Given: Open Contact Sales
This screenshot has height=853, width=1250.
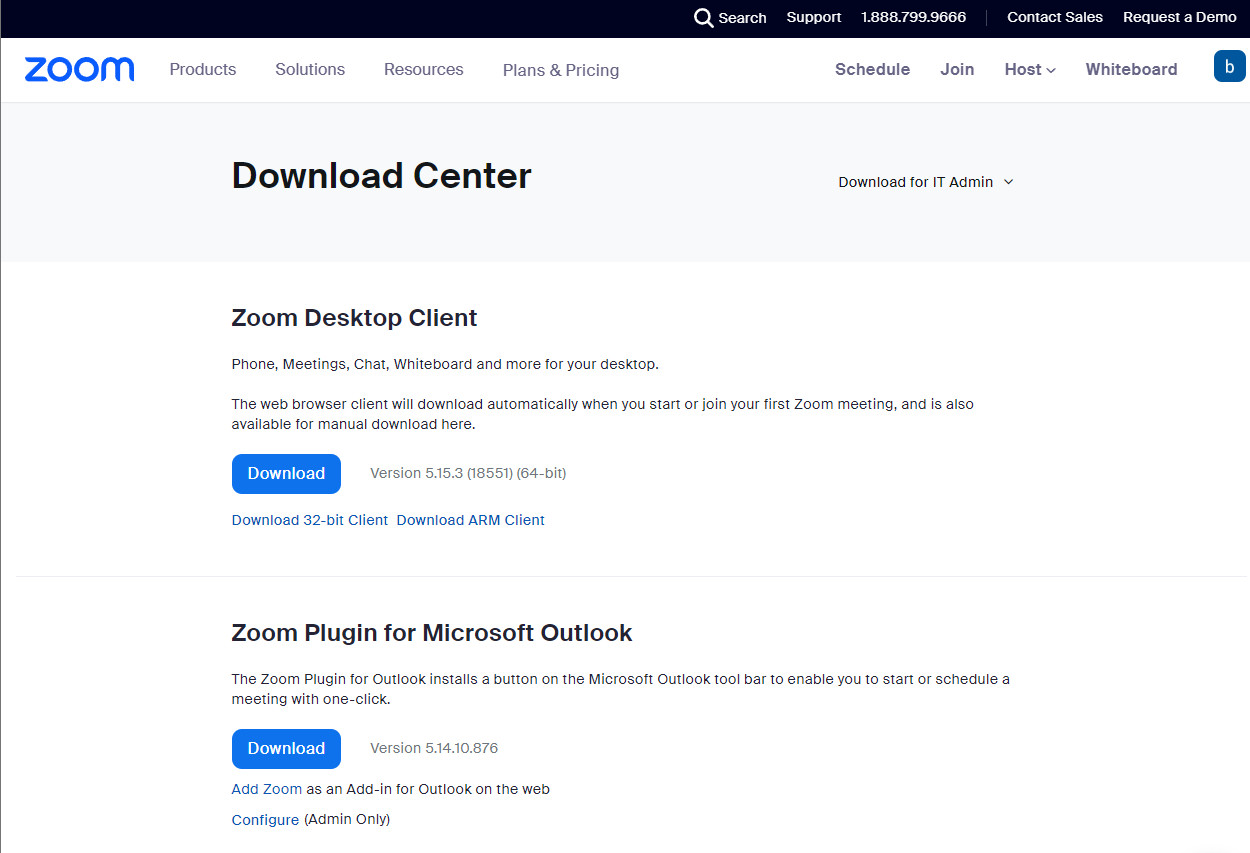Looking at the screenshot, I should 1055,17.
